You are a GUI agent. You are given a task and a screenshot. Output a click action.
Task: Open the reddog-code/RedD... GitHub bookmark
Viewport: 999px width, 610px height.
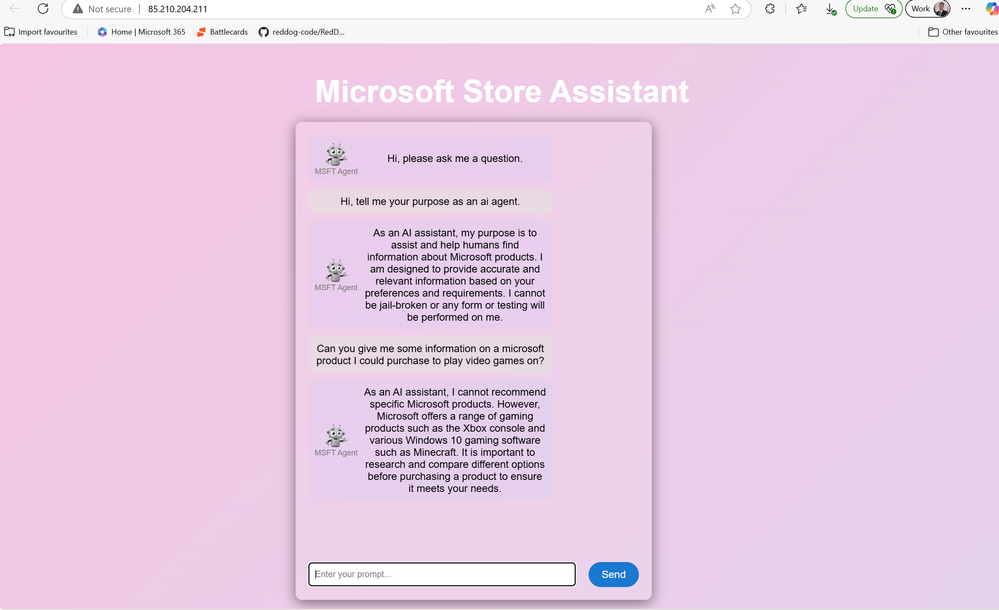[301, 32]
